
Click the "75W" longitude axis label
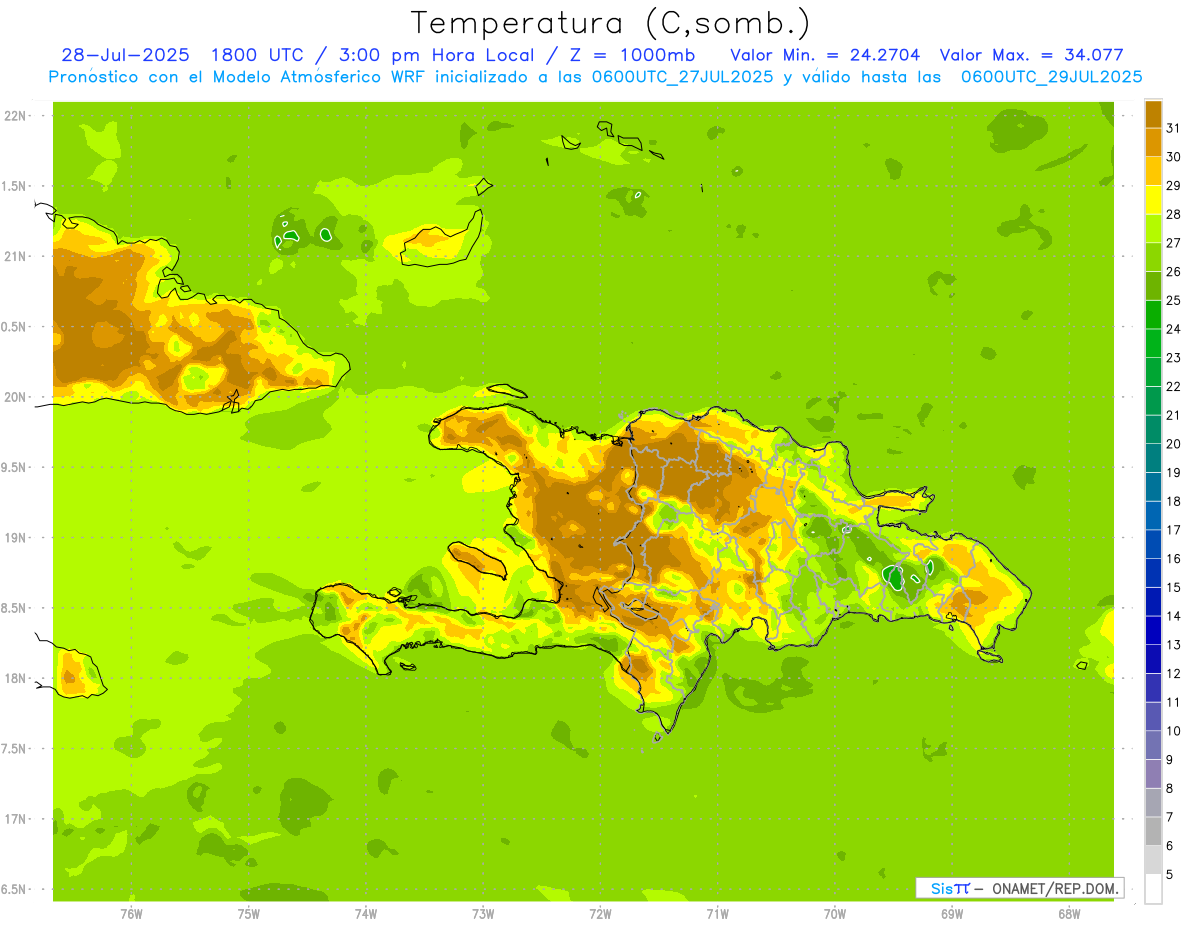(x=248, y=913)
